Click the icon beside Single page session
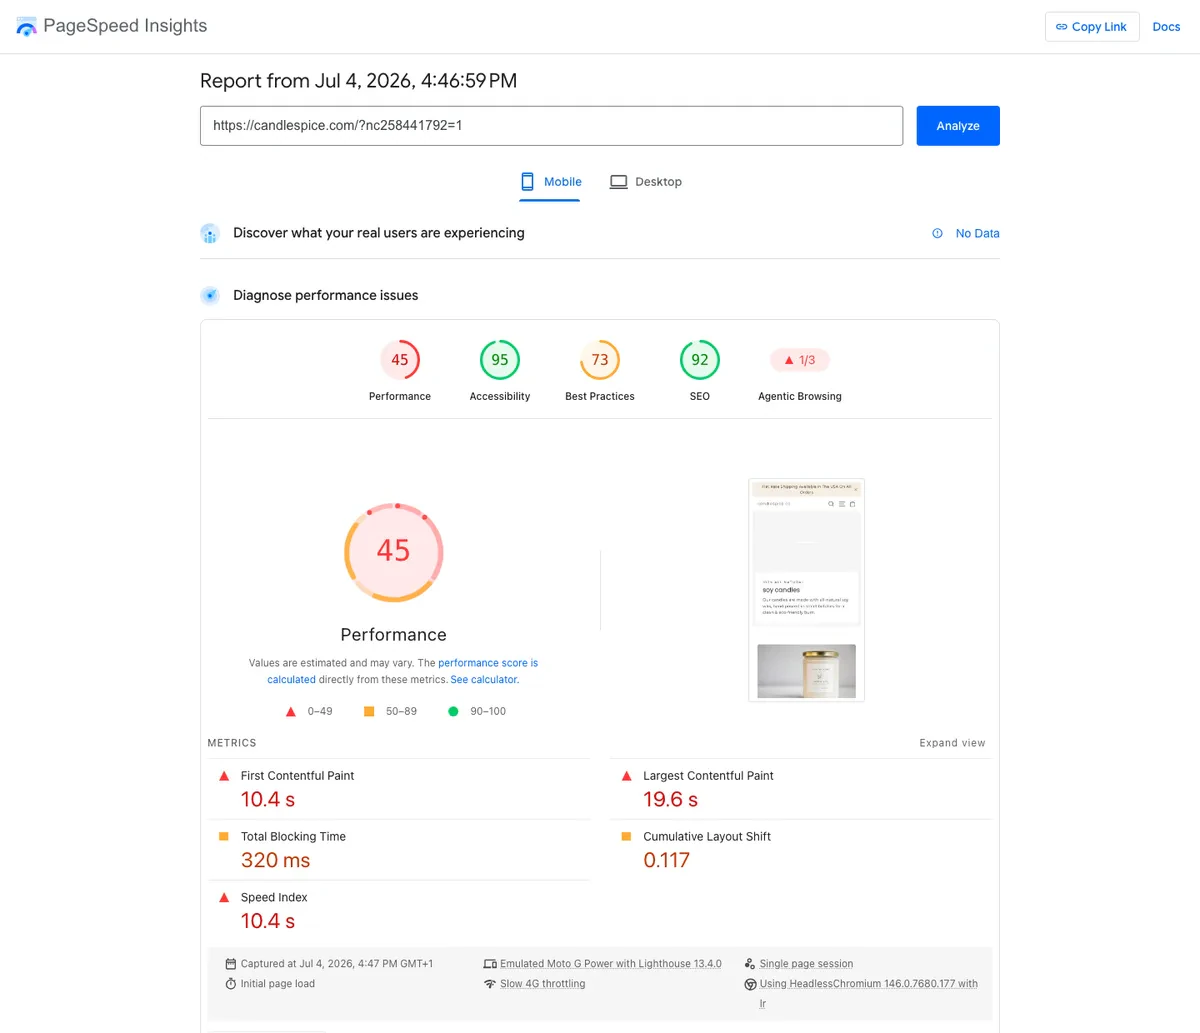1200x1033 pixels. 750,964
